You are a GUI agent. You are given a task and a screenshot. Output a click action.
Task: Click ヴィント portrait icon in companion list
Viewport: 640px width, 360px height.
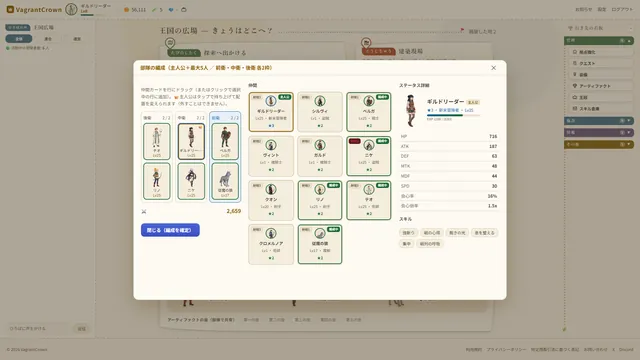(x=271, y=145)
